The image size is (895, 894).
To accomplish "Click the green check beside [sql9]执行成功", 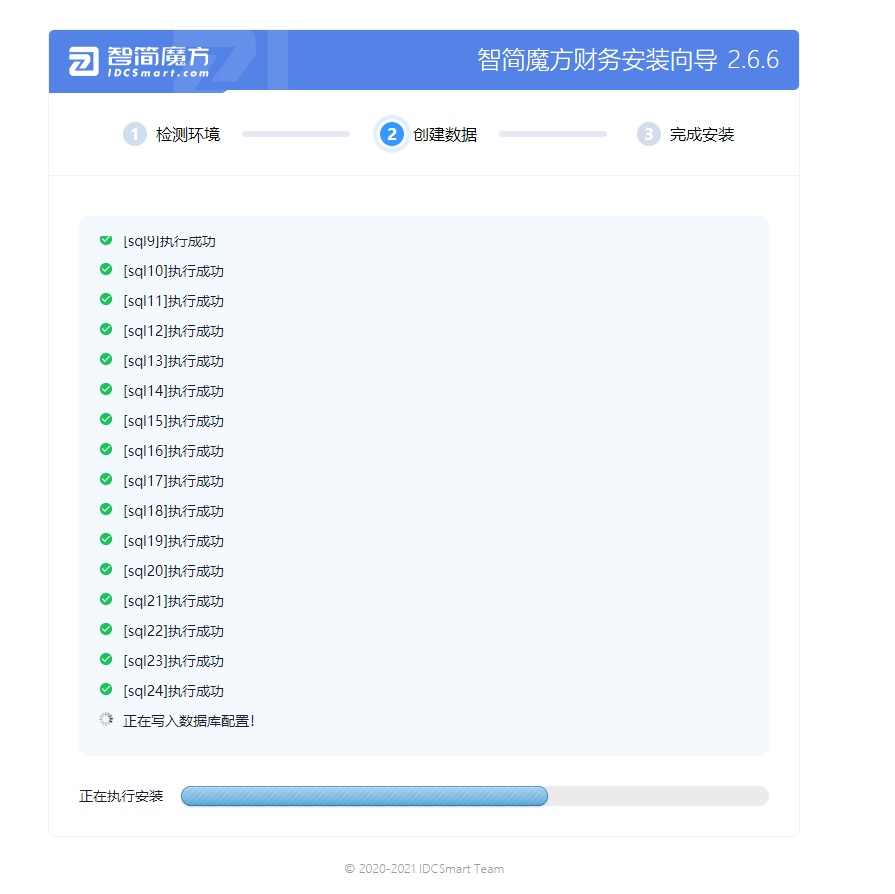I will click(x=105, y=240).
